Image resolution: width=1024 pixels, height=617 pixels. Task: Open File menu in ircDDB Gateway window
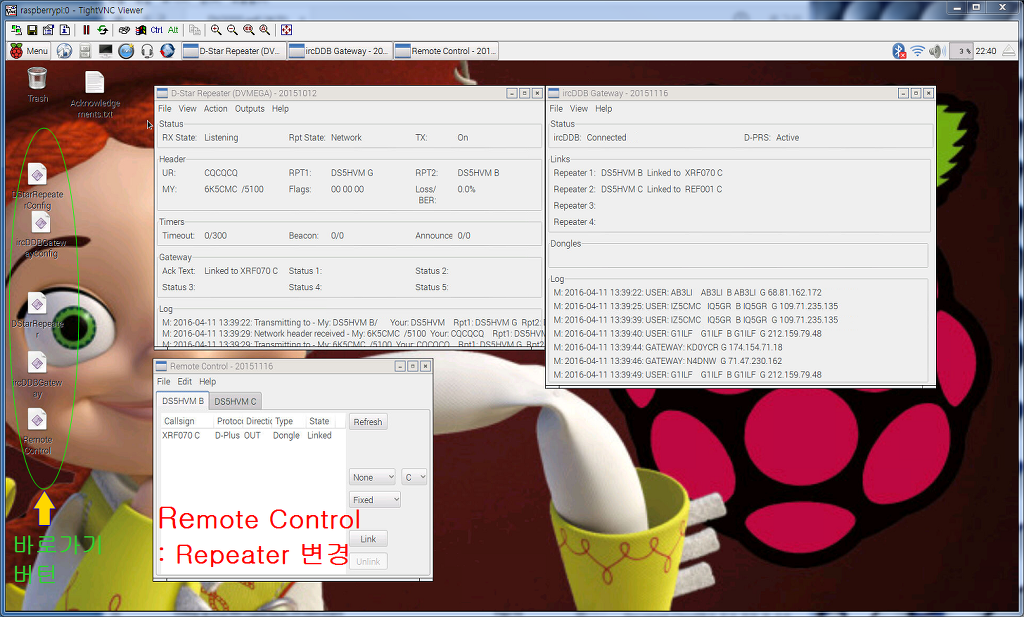pos(556,108)
